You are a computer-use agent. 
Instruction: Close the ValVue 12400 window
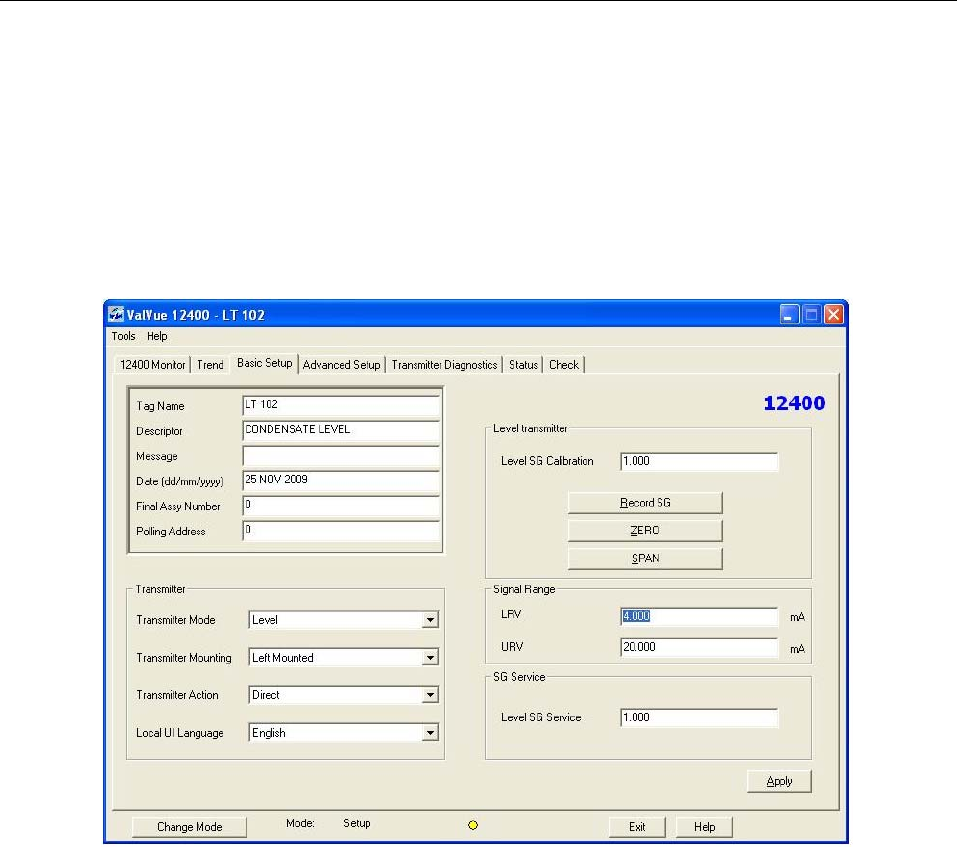(833, 314)
